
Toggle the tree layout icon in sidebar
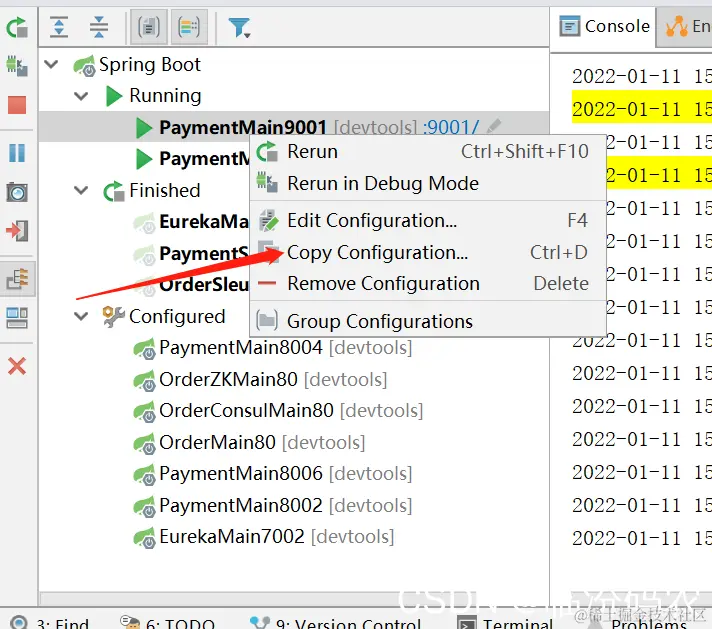[x=17, y=278]
